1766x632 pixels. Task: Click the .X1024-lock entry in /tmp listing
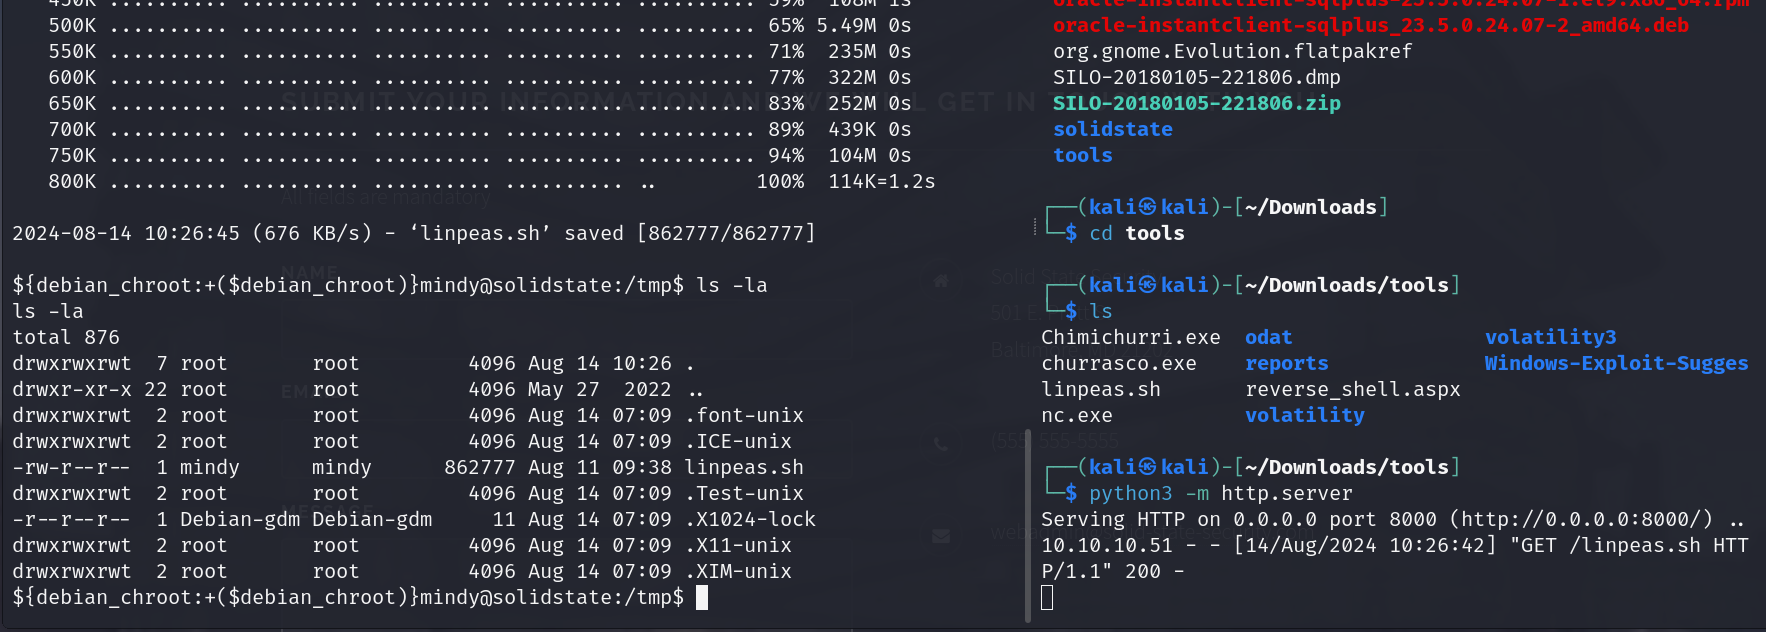point(750,519)
